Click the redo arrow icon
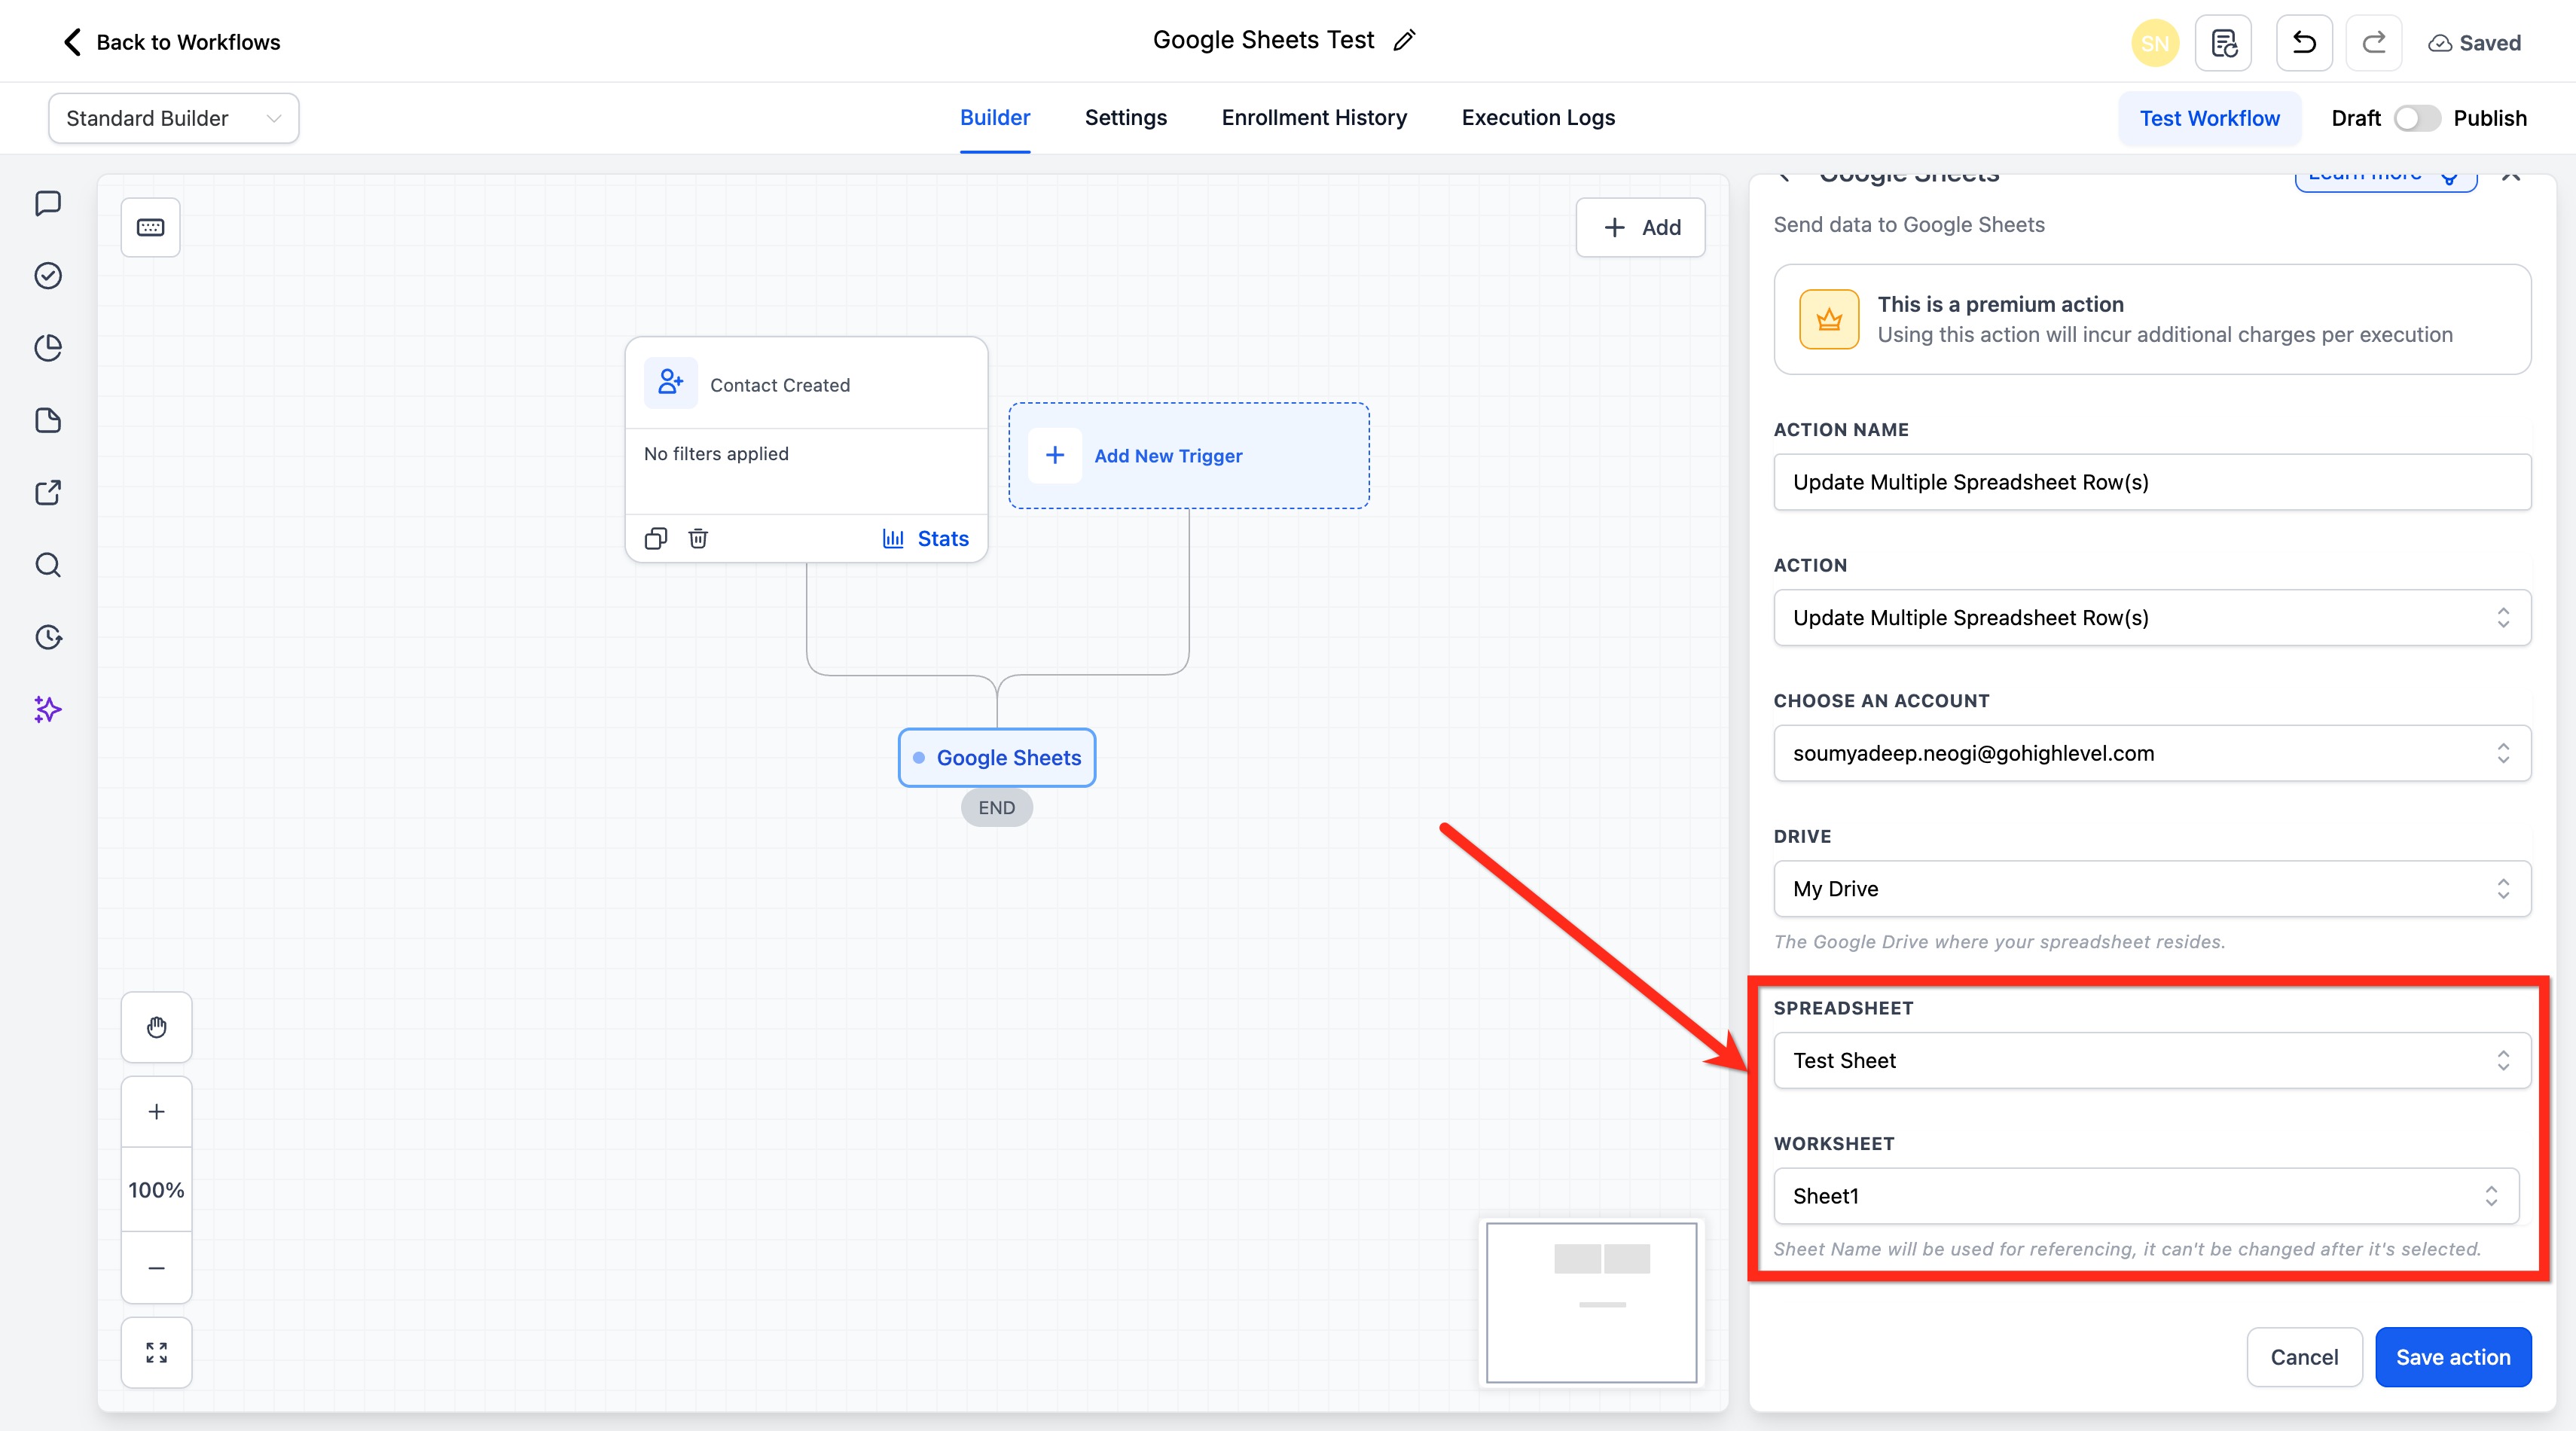Screen dimensions: 2576x1431 pyautogui.click(x=2373, y=43)
